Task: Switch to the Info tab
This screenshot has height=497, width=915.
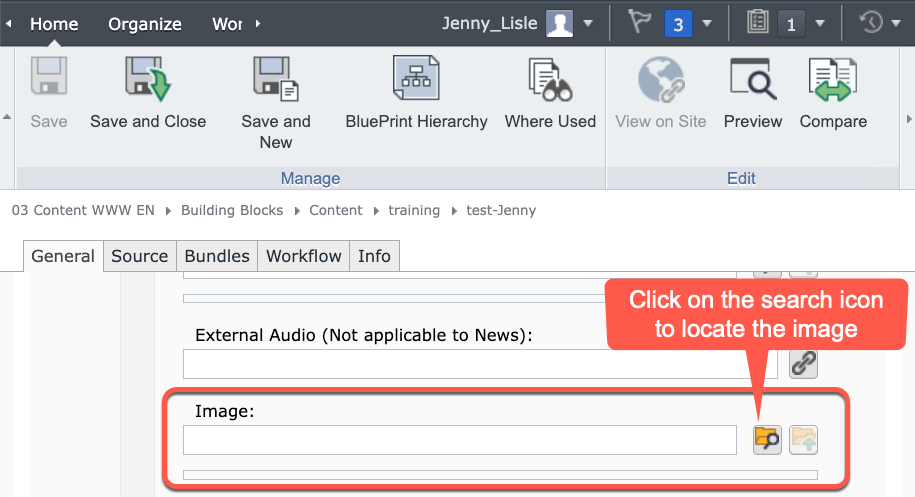Action: click(x=374, y=256)
